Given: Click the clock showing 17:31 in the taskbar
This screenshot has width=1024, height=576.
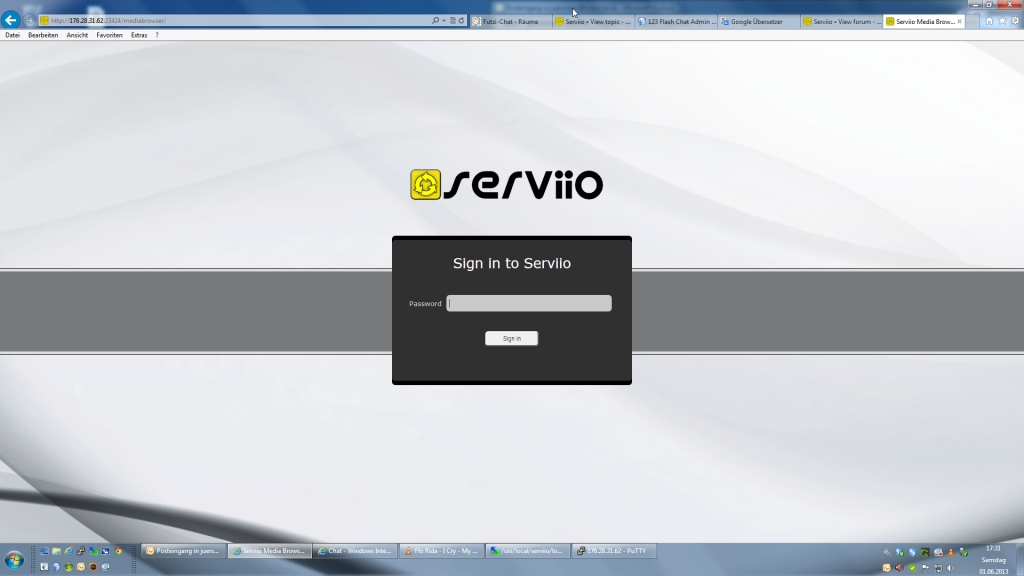Looking at the screenshot, I should [994, 548].
